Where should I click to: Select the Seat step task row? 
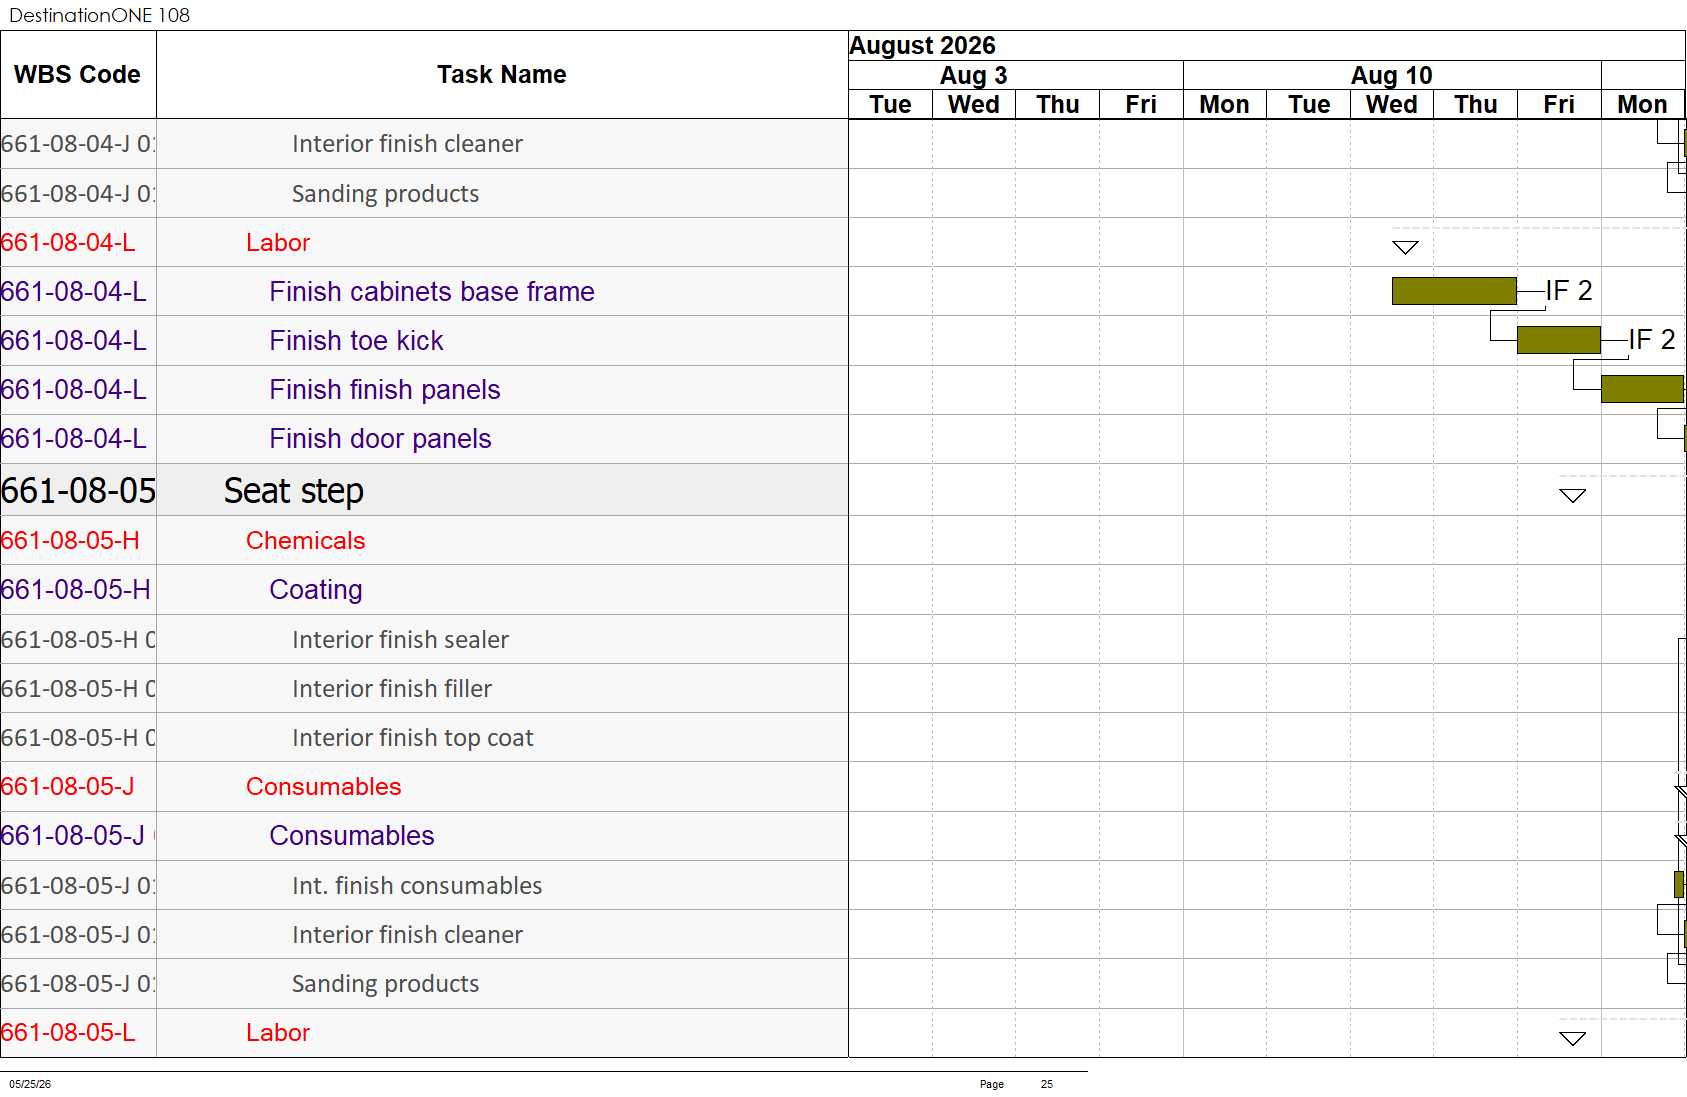coord(424,490)
